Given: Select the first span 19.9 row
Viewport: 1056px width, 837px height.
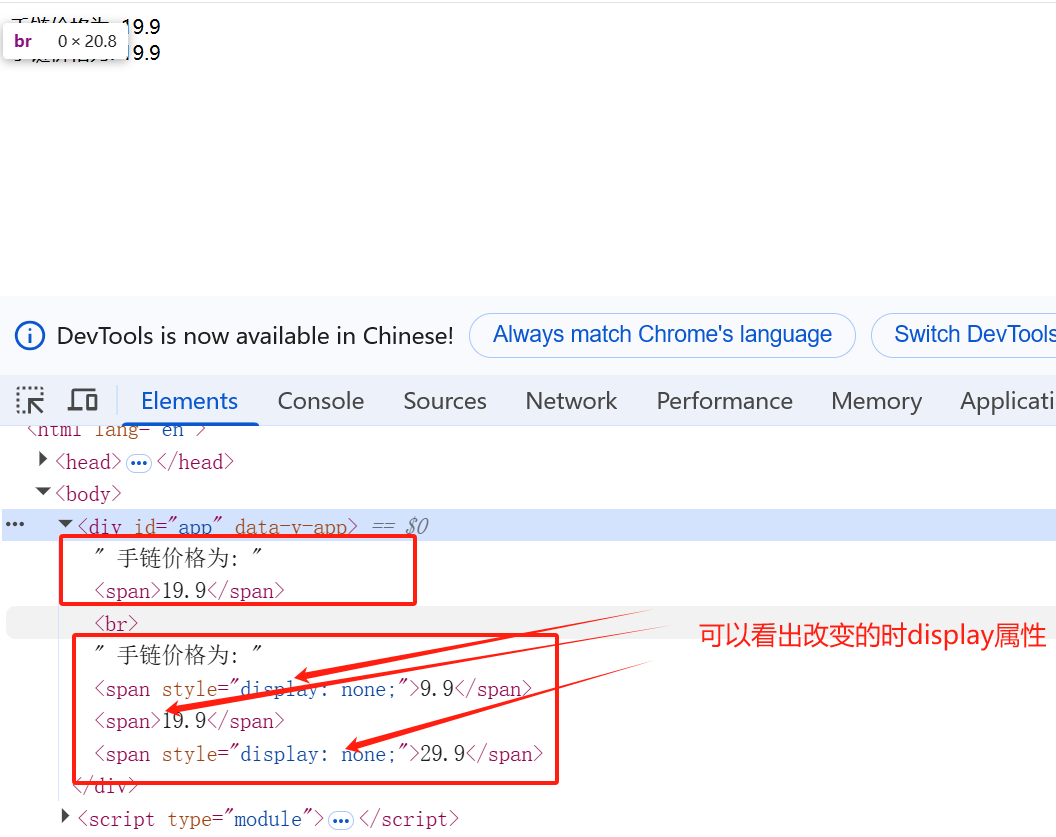Looking at the screenshot, I should [189, 591].
